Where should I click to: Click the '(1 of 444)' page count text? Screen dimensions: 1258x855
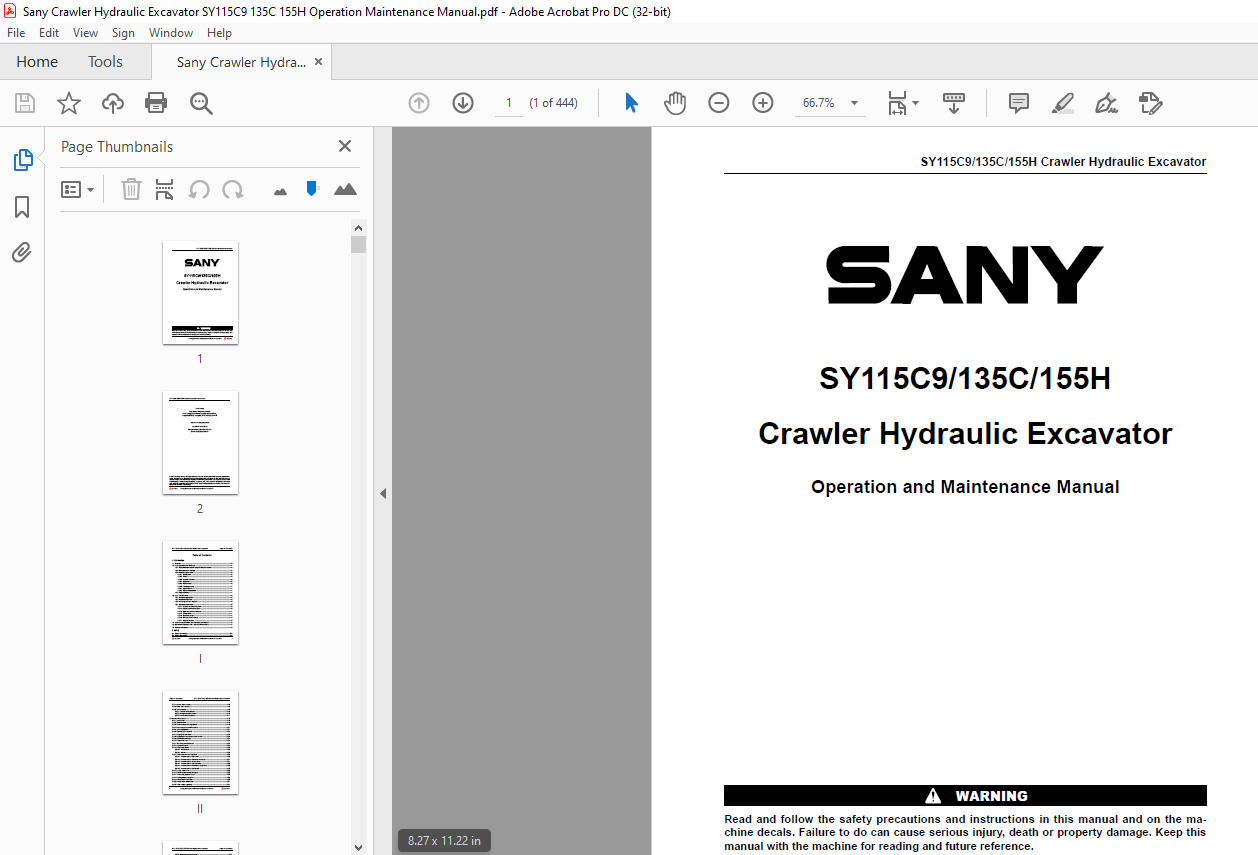[x=553, y=103]
